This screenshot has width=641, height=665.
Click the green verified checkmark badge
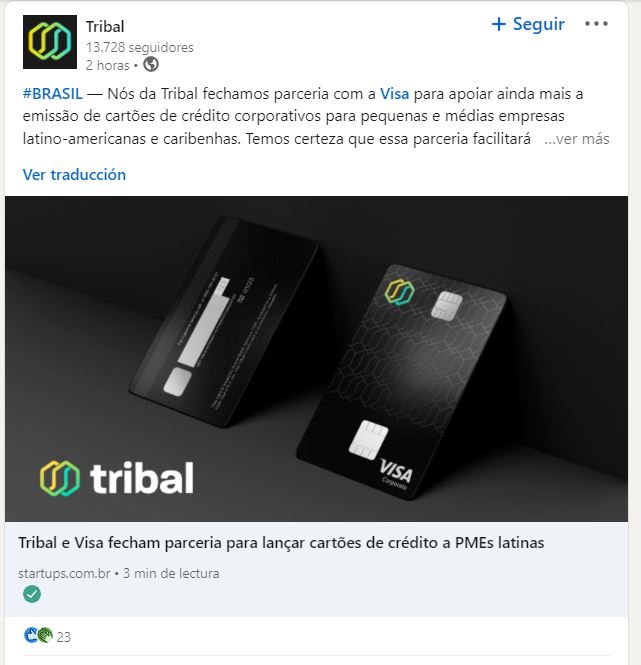tap(32, 594)
